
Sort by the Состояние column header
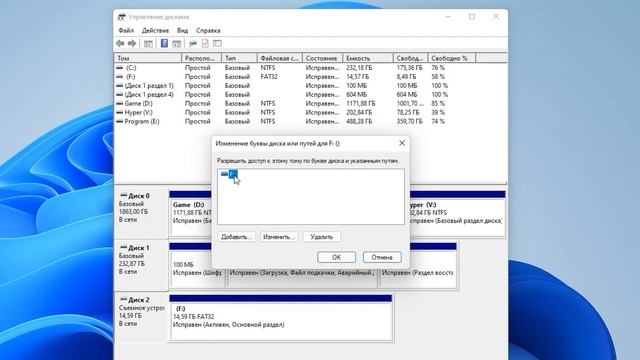(x=322, y=58)
